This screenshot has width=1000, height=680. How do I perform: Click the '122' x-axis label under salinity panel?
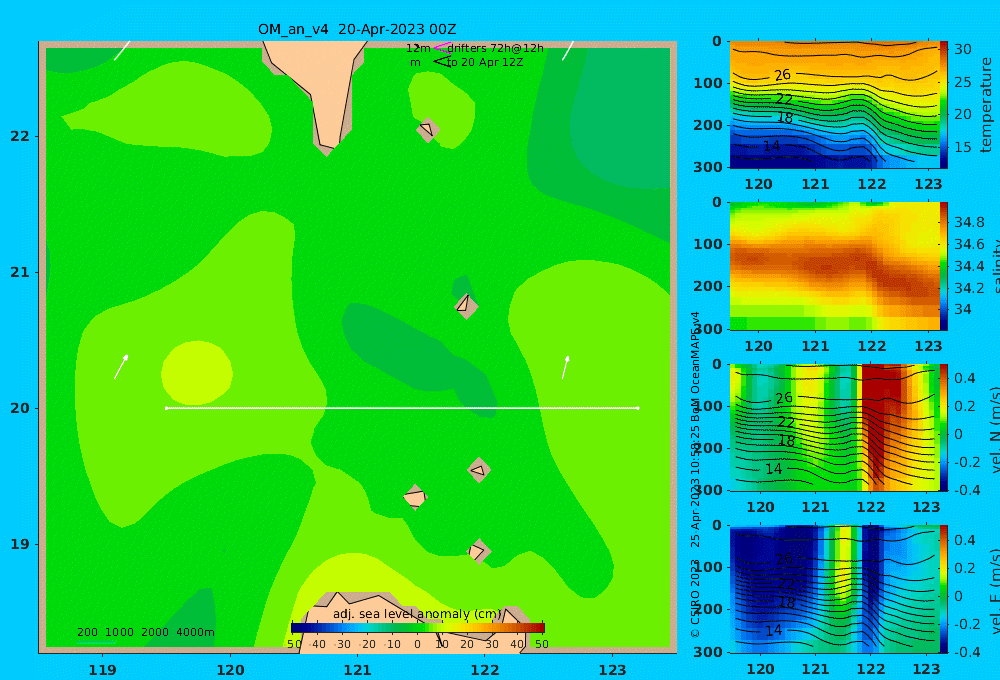[872, 346]
